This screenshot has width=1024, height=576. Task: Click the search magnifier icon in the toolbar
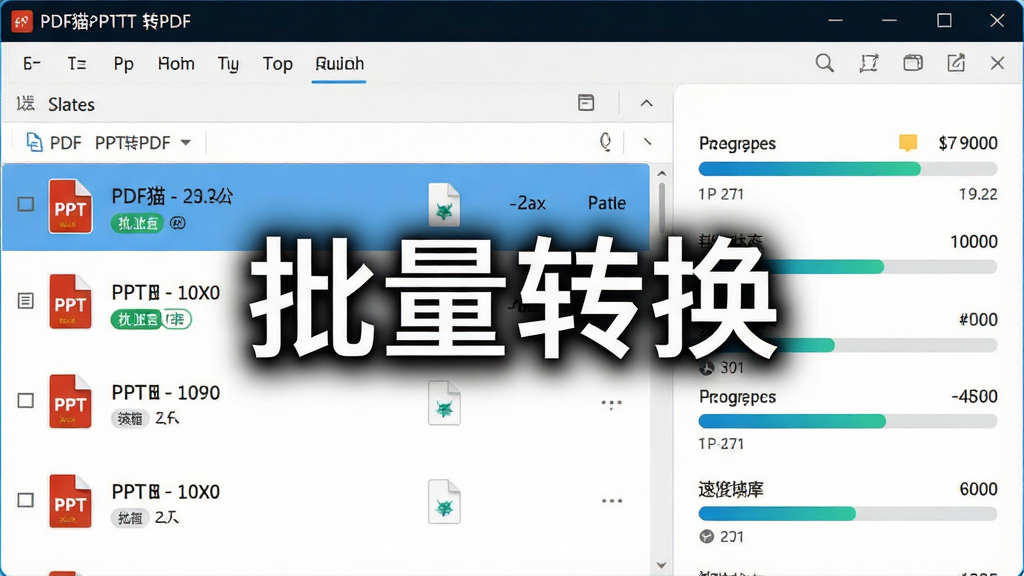[824, 63]
